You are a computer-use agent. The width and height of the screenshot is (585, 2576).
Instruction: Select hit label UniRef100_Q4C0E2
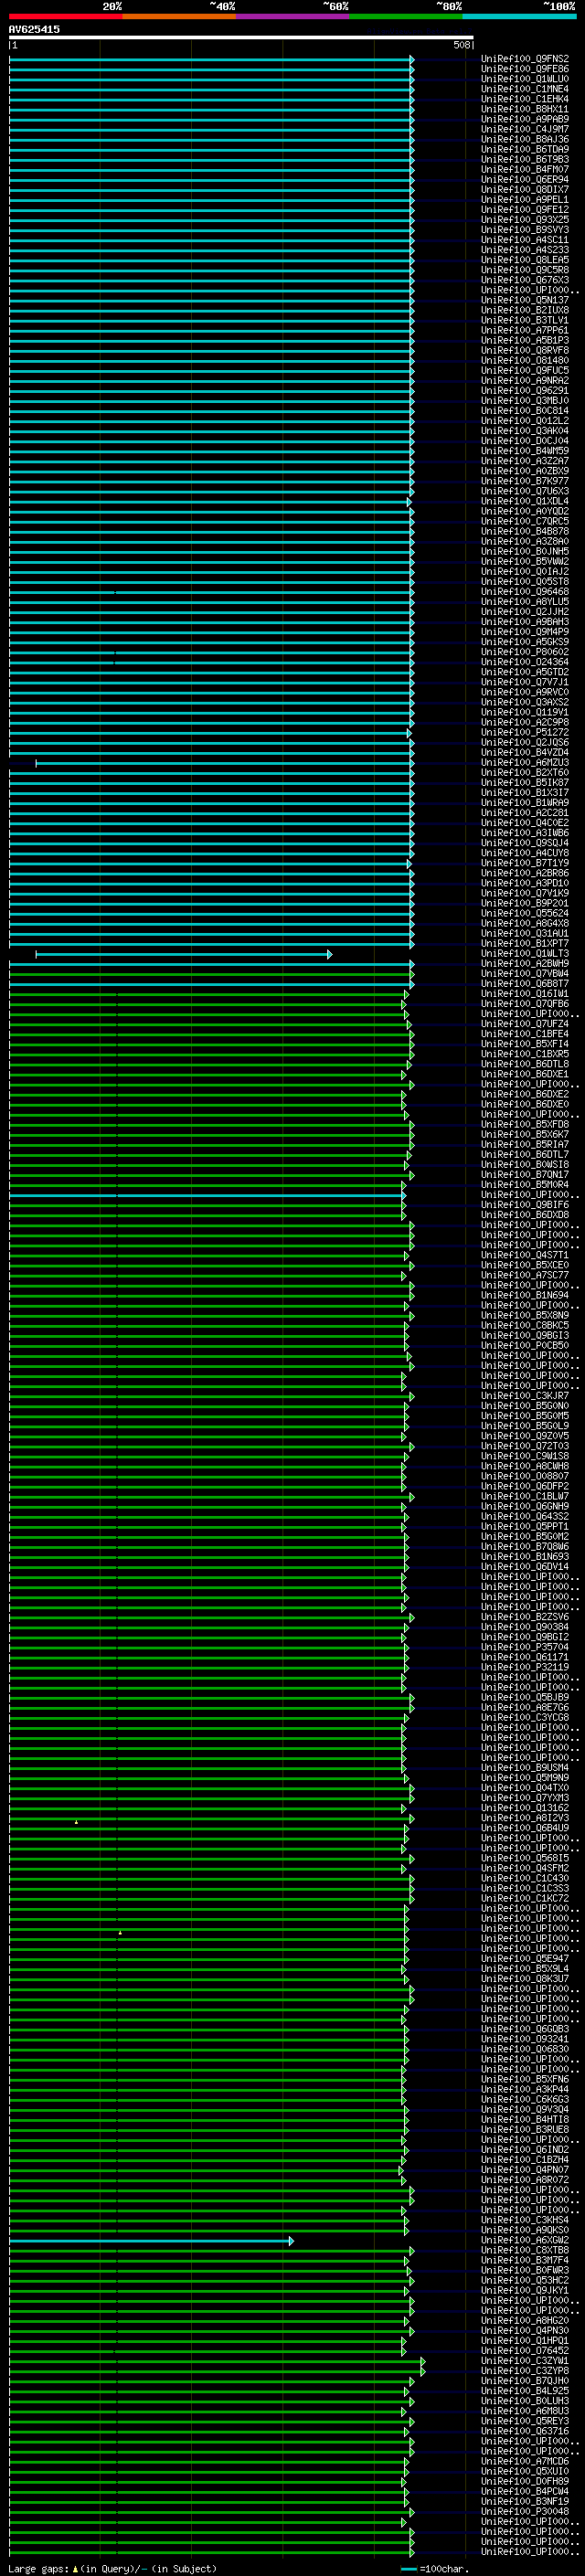point(525,822)
